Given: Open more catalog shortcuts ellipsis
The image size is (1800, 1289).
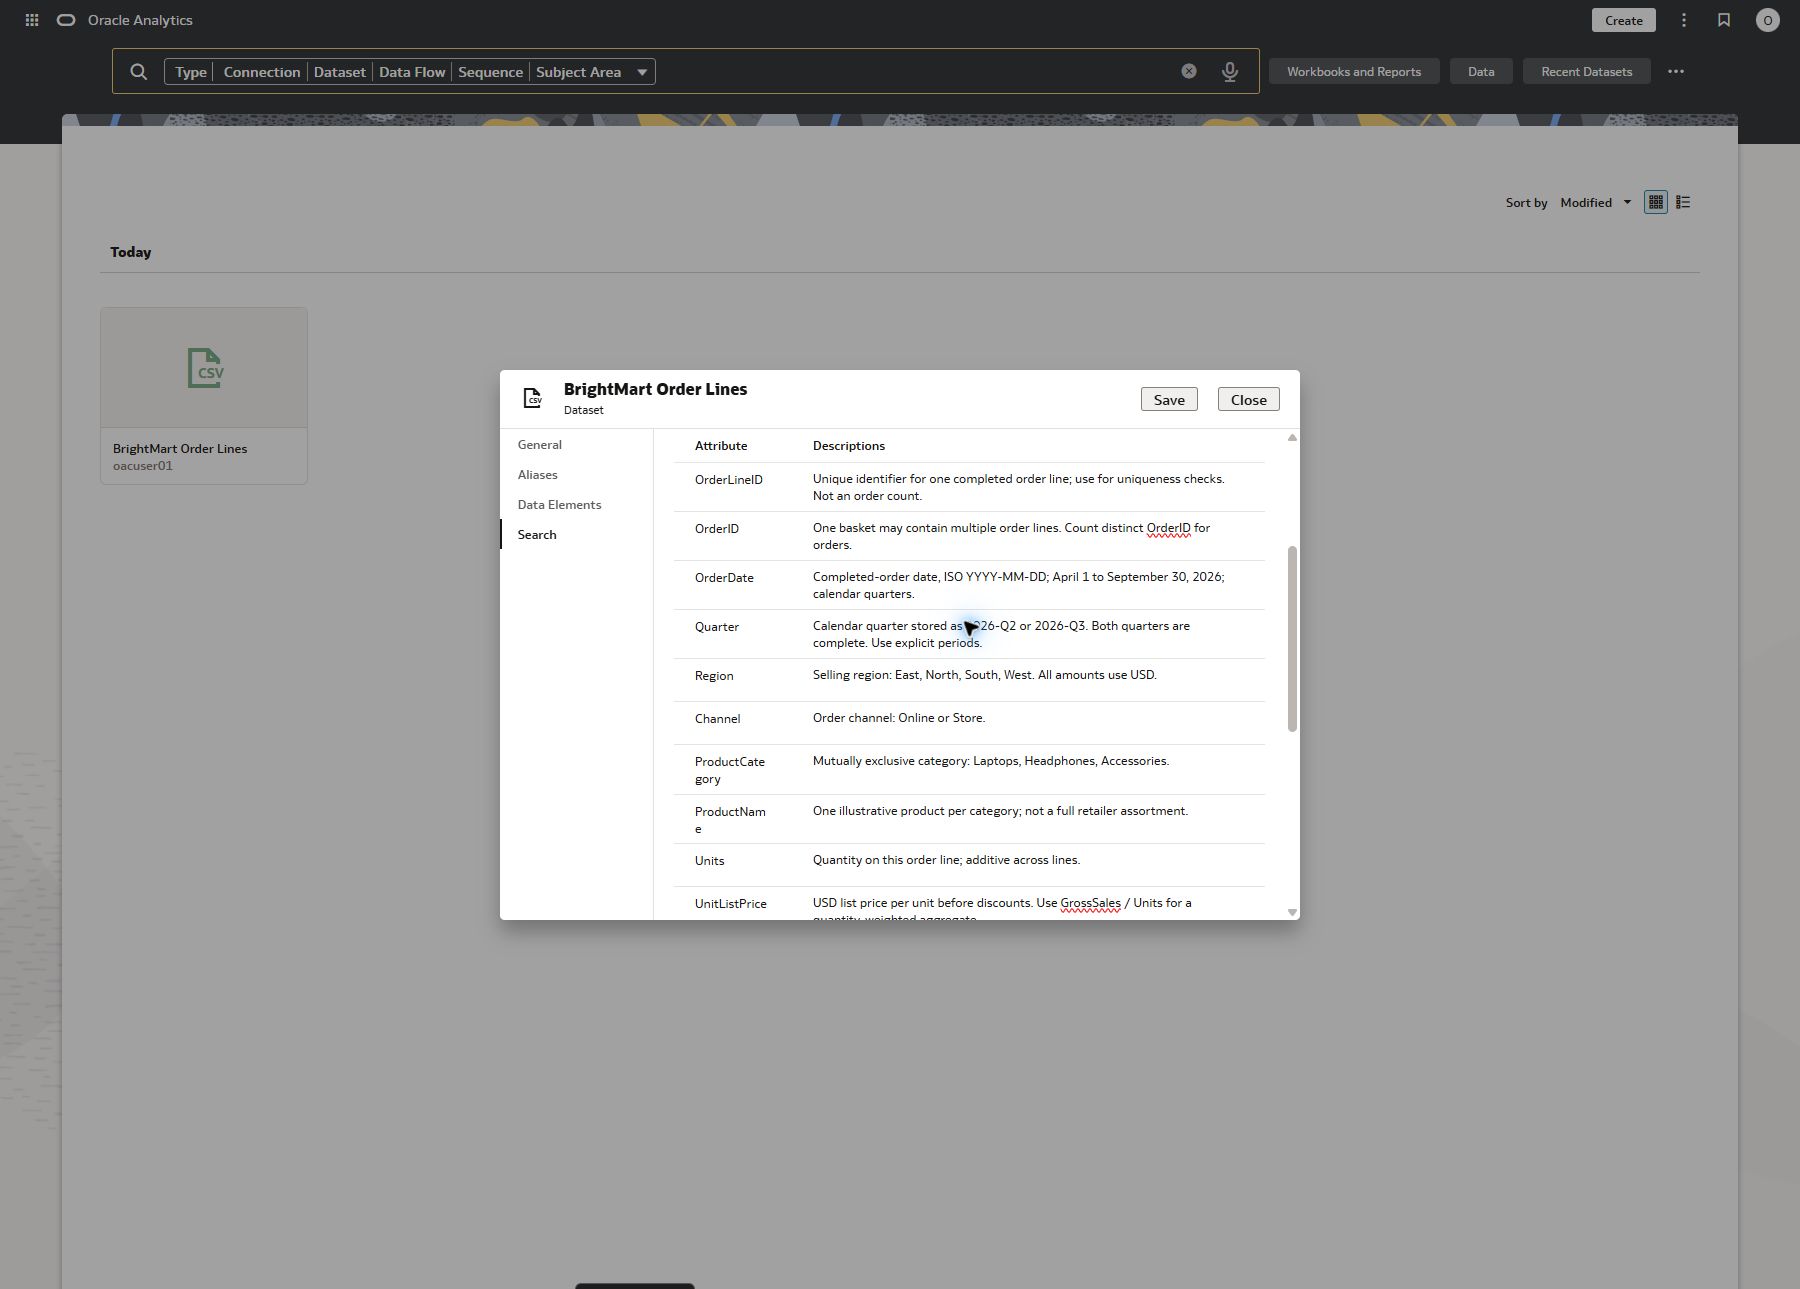Looking at the screenshot, I should coord(1676,71).
